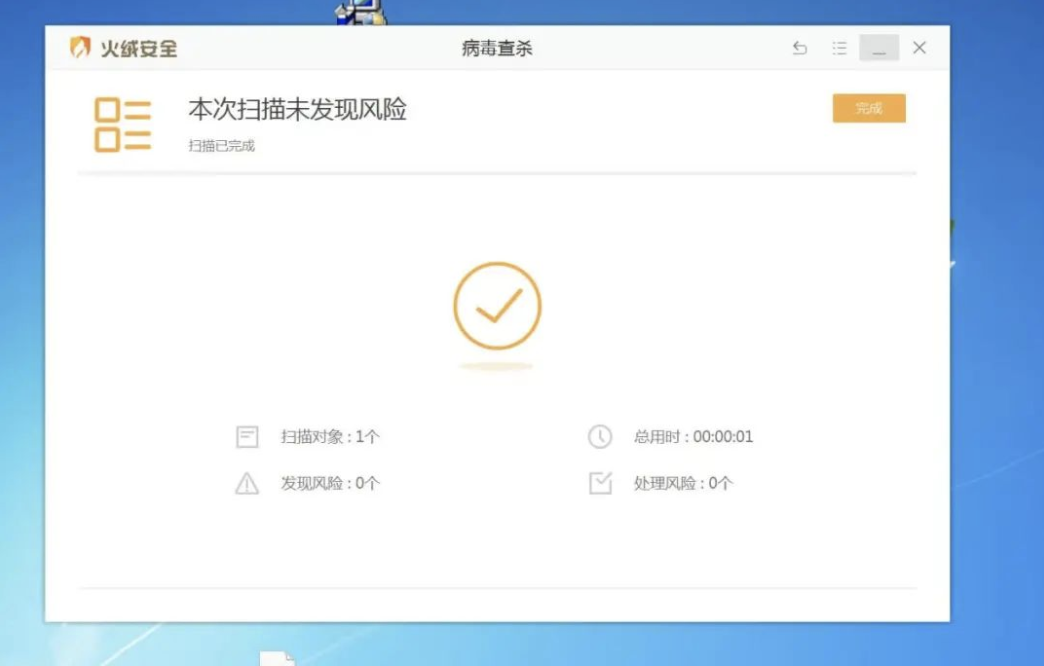Viewport: 1044px width, 666px height.
Task: Click the 病毒查杀 window title
Action: pyautogui.click(x=497, y=48)
